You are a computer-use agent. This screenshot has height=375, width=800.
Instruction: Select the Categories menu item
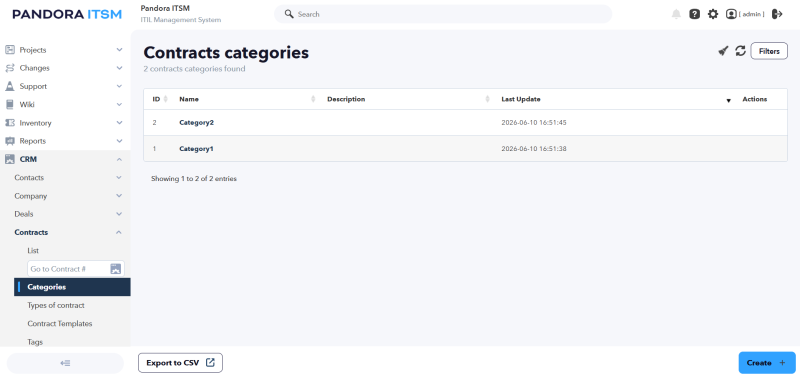point(72,287)
